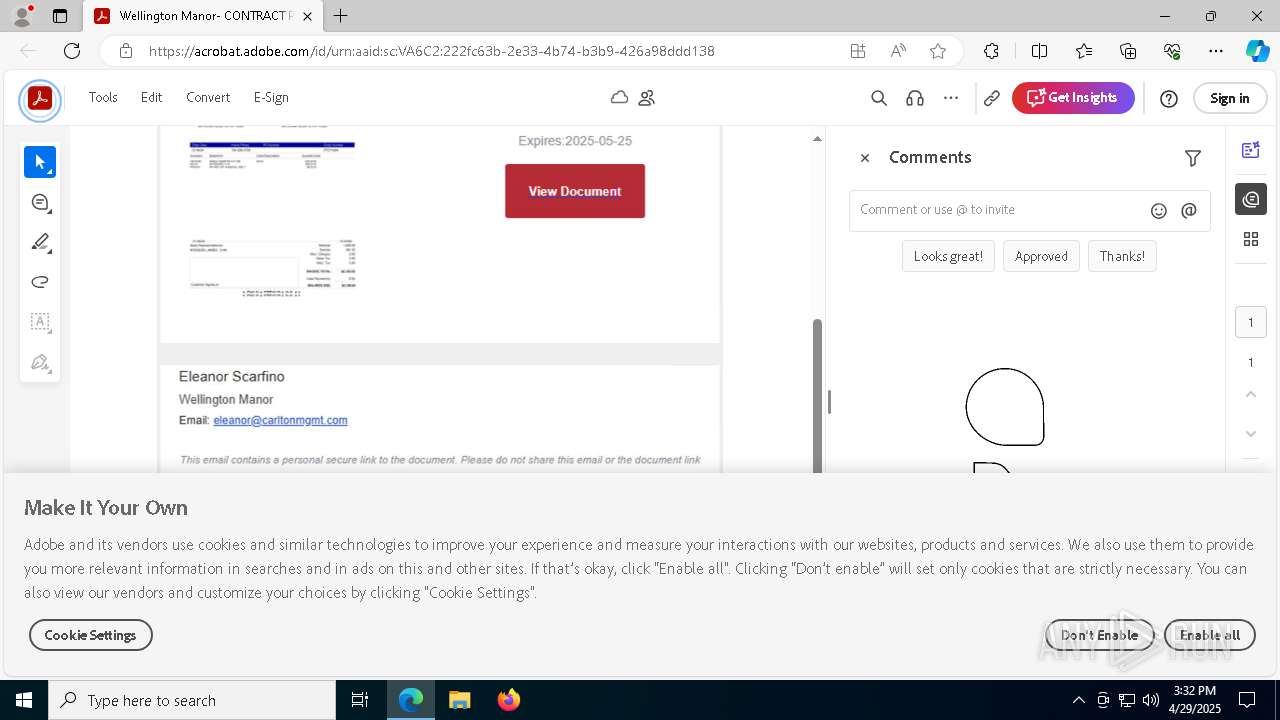Click the scrollbar up arrow

tap(817, 139)
